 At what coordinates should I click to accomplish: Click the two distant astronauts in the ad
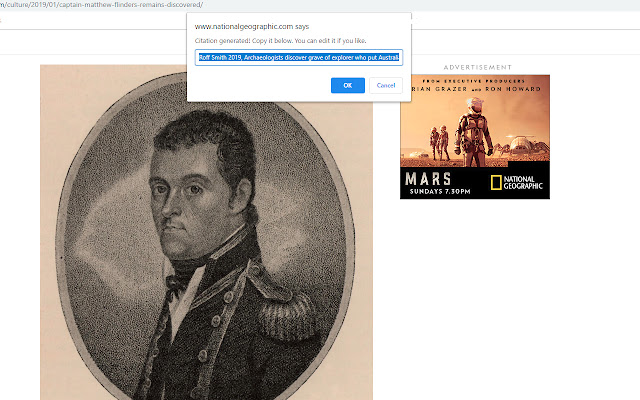point(439,143)
